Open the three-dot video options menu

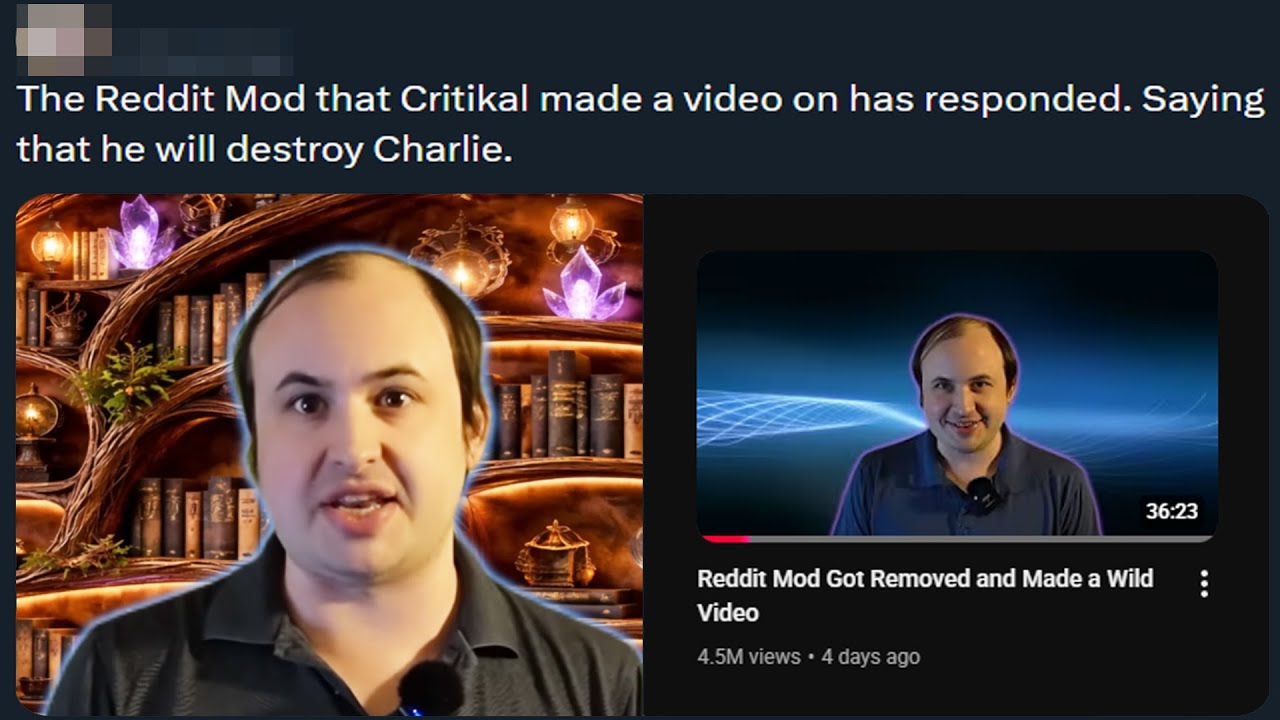point(1204,584)
